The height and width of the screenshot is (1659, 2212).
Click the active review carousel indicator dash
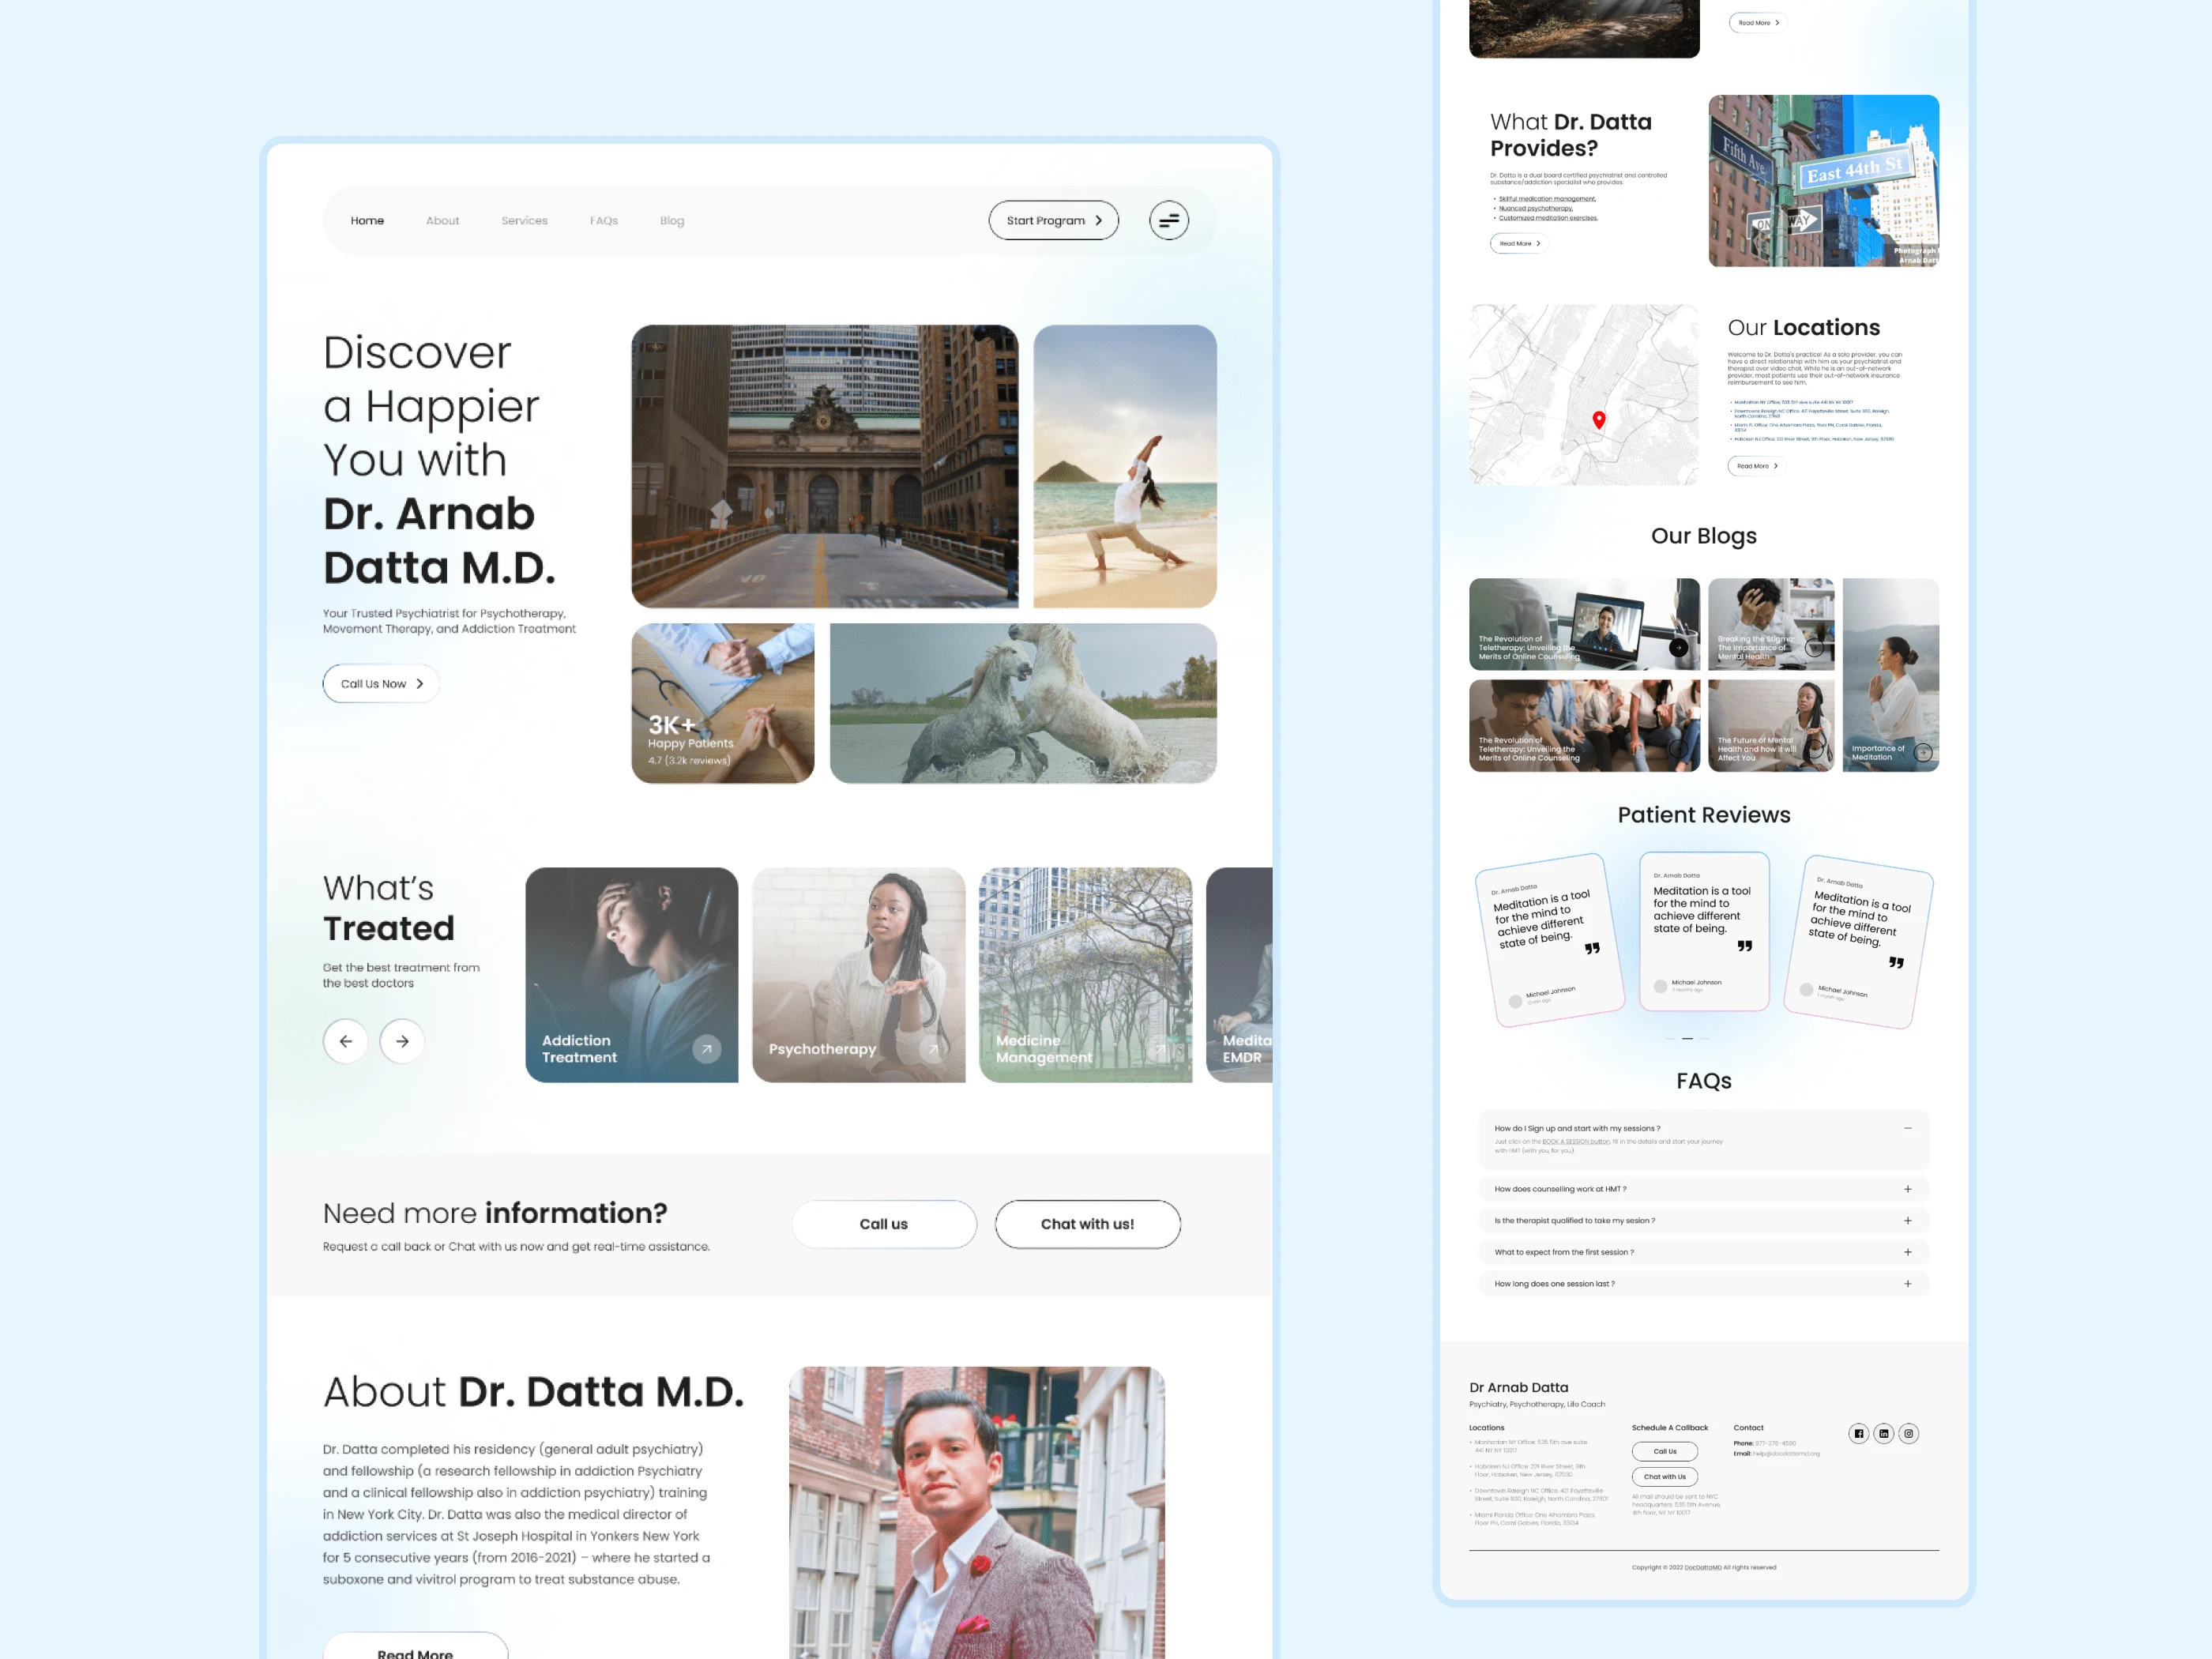pos(1687,1039)
